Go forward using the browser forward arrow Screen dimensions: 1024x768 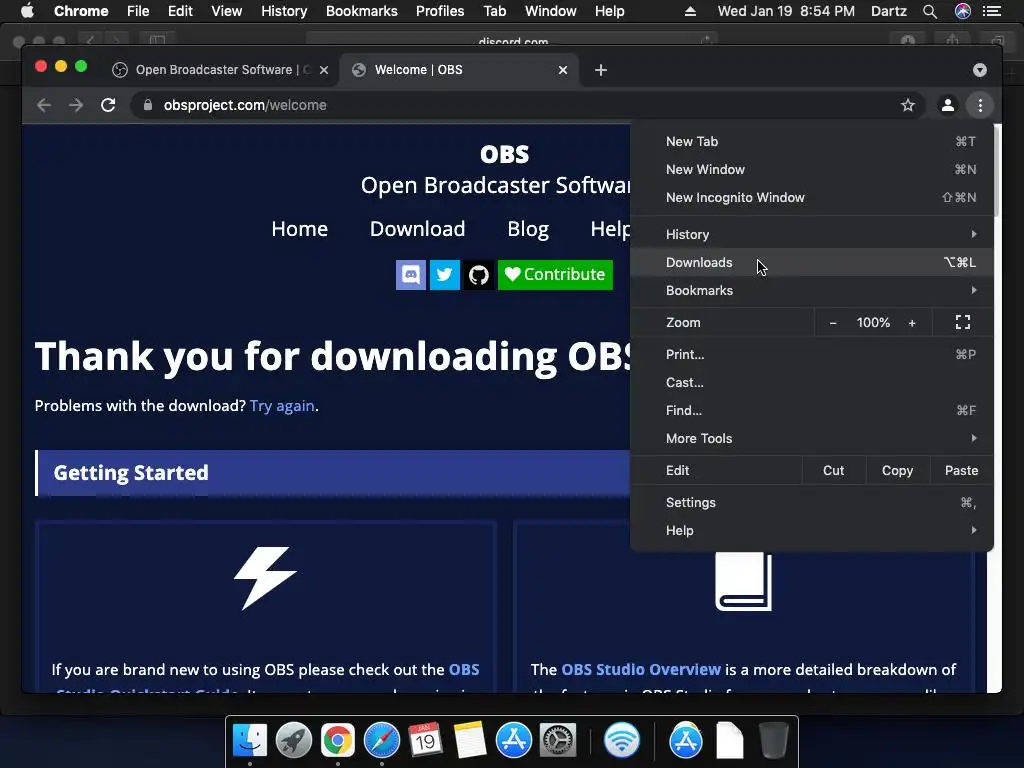(76, 105)
